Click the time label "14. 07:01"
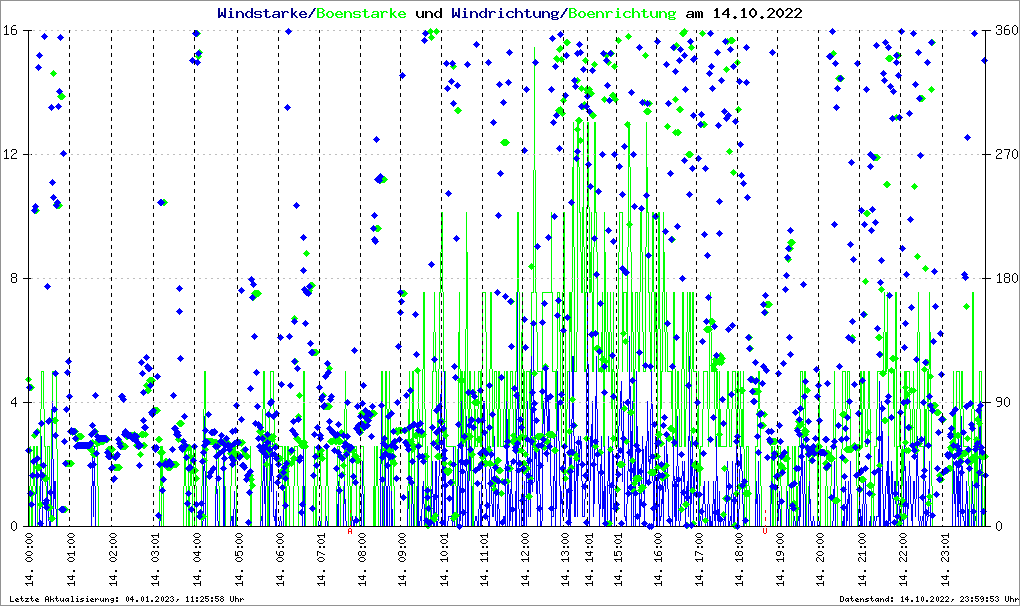 click(x=321, y=559)
